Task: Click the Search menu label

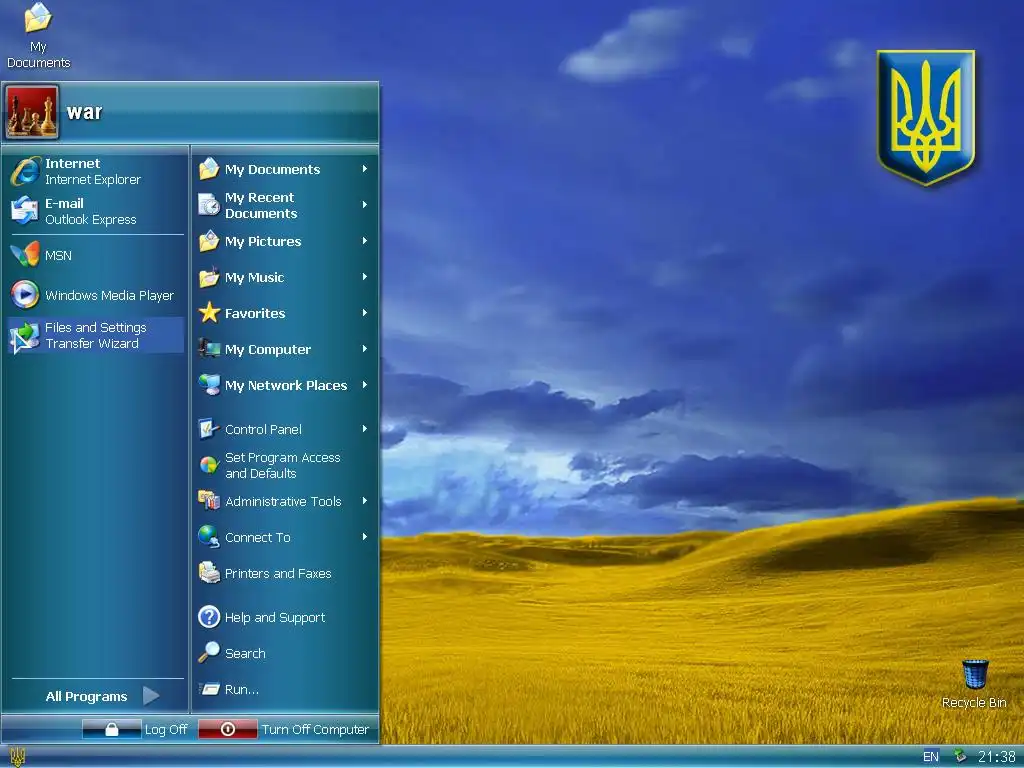Action: (x=245, y=653)
